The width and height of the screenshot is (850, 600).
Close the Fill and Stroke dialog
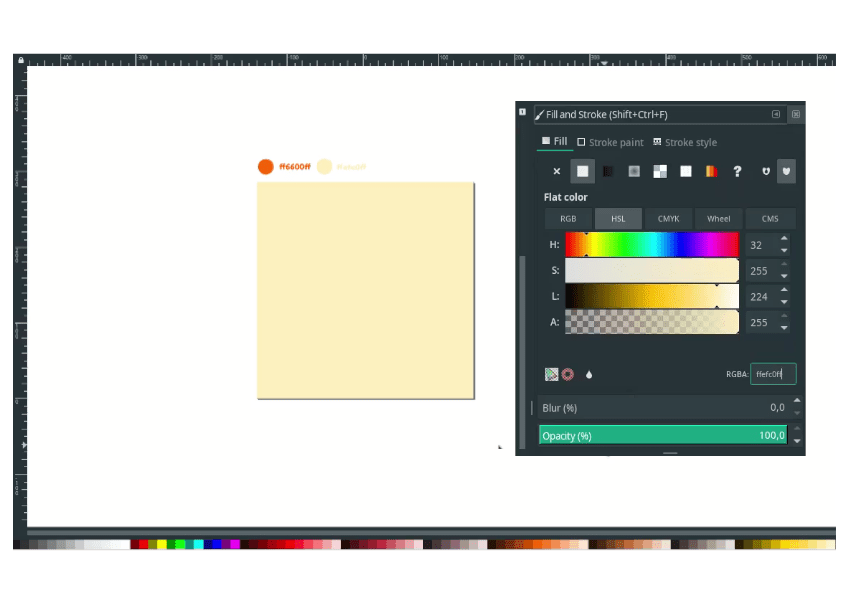(x=796, y=114)
